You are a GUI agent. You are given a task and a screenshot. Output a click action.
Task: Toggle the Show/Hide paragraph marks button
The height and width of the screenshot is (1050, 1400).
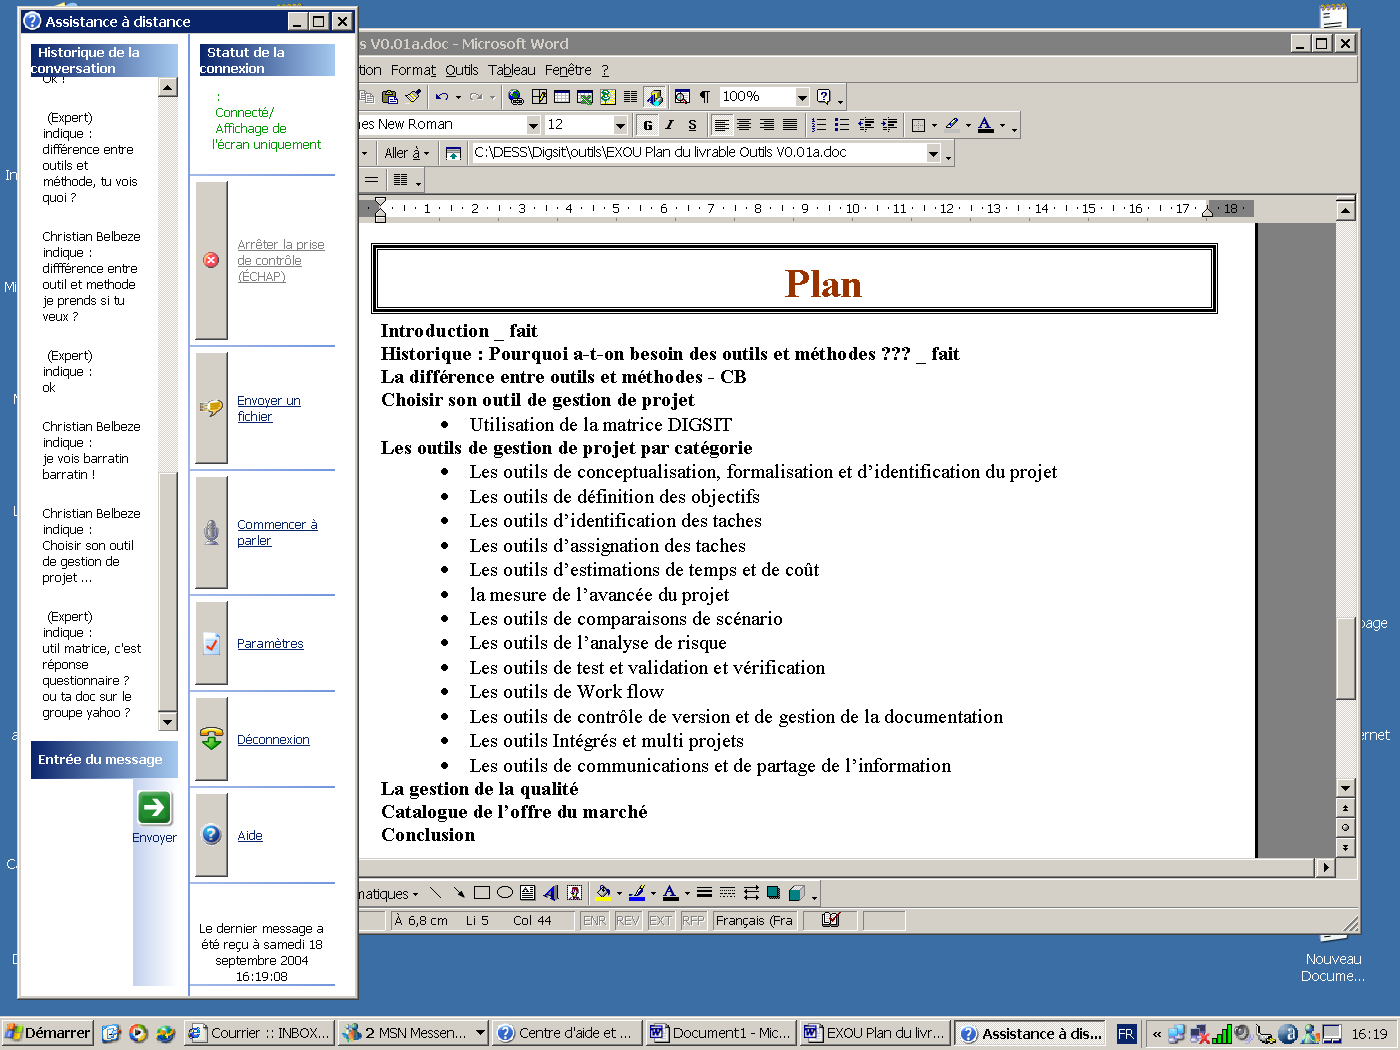click(x=705, y=97)
